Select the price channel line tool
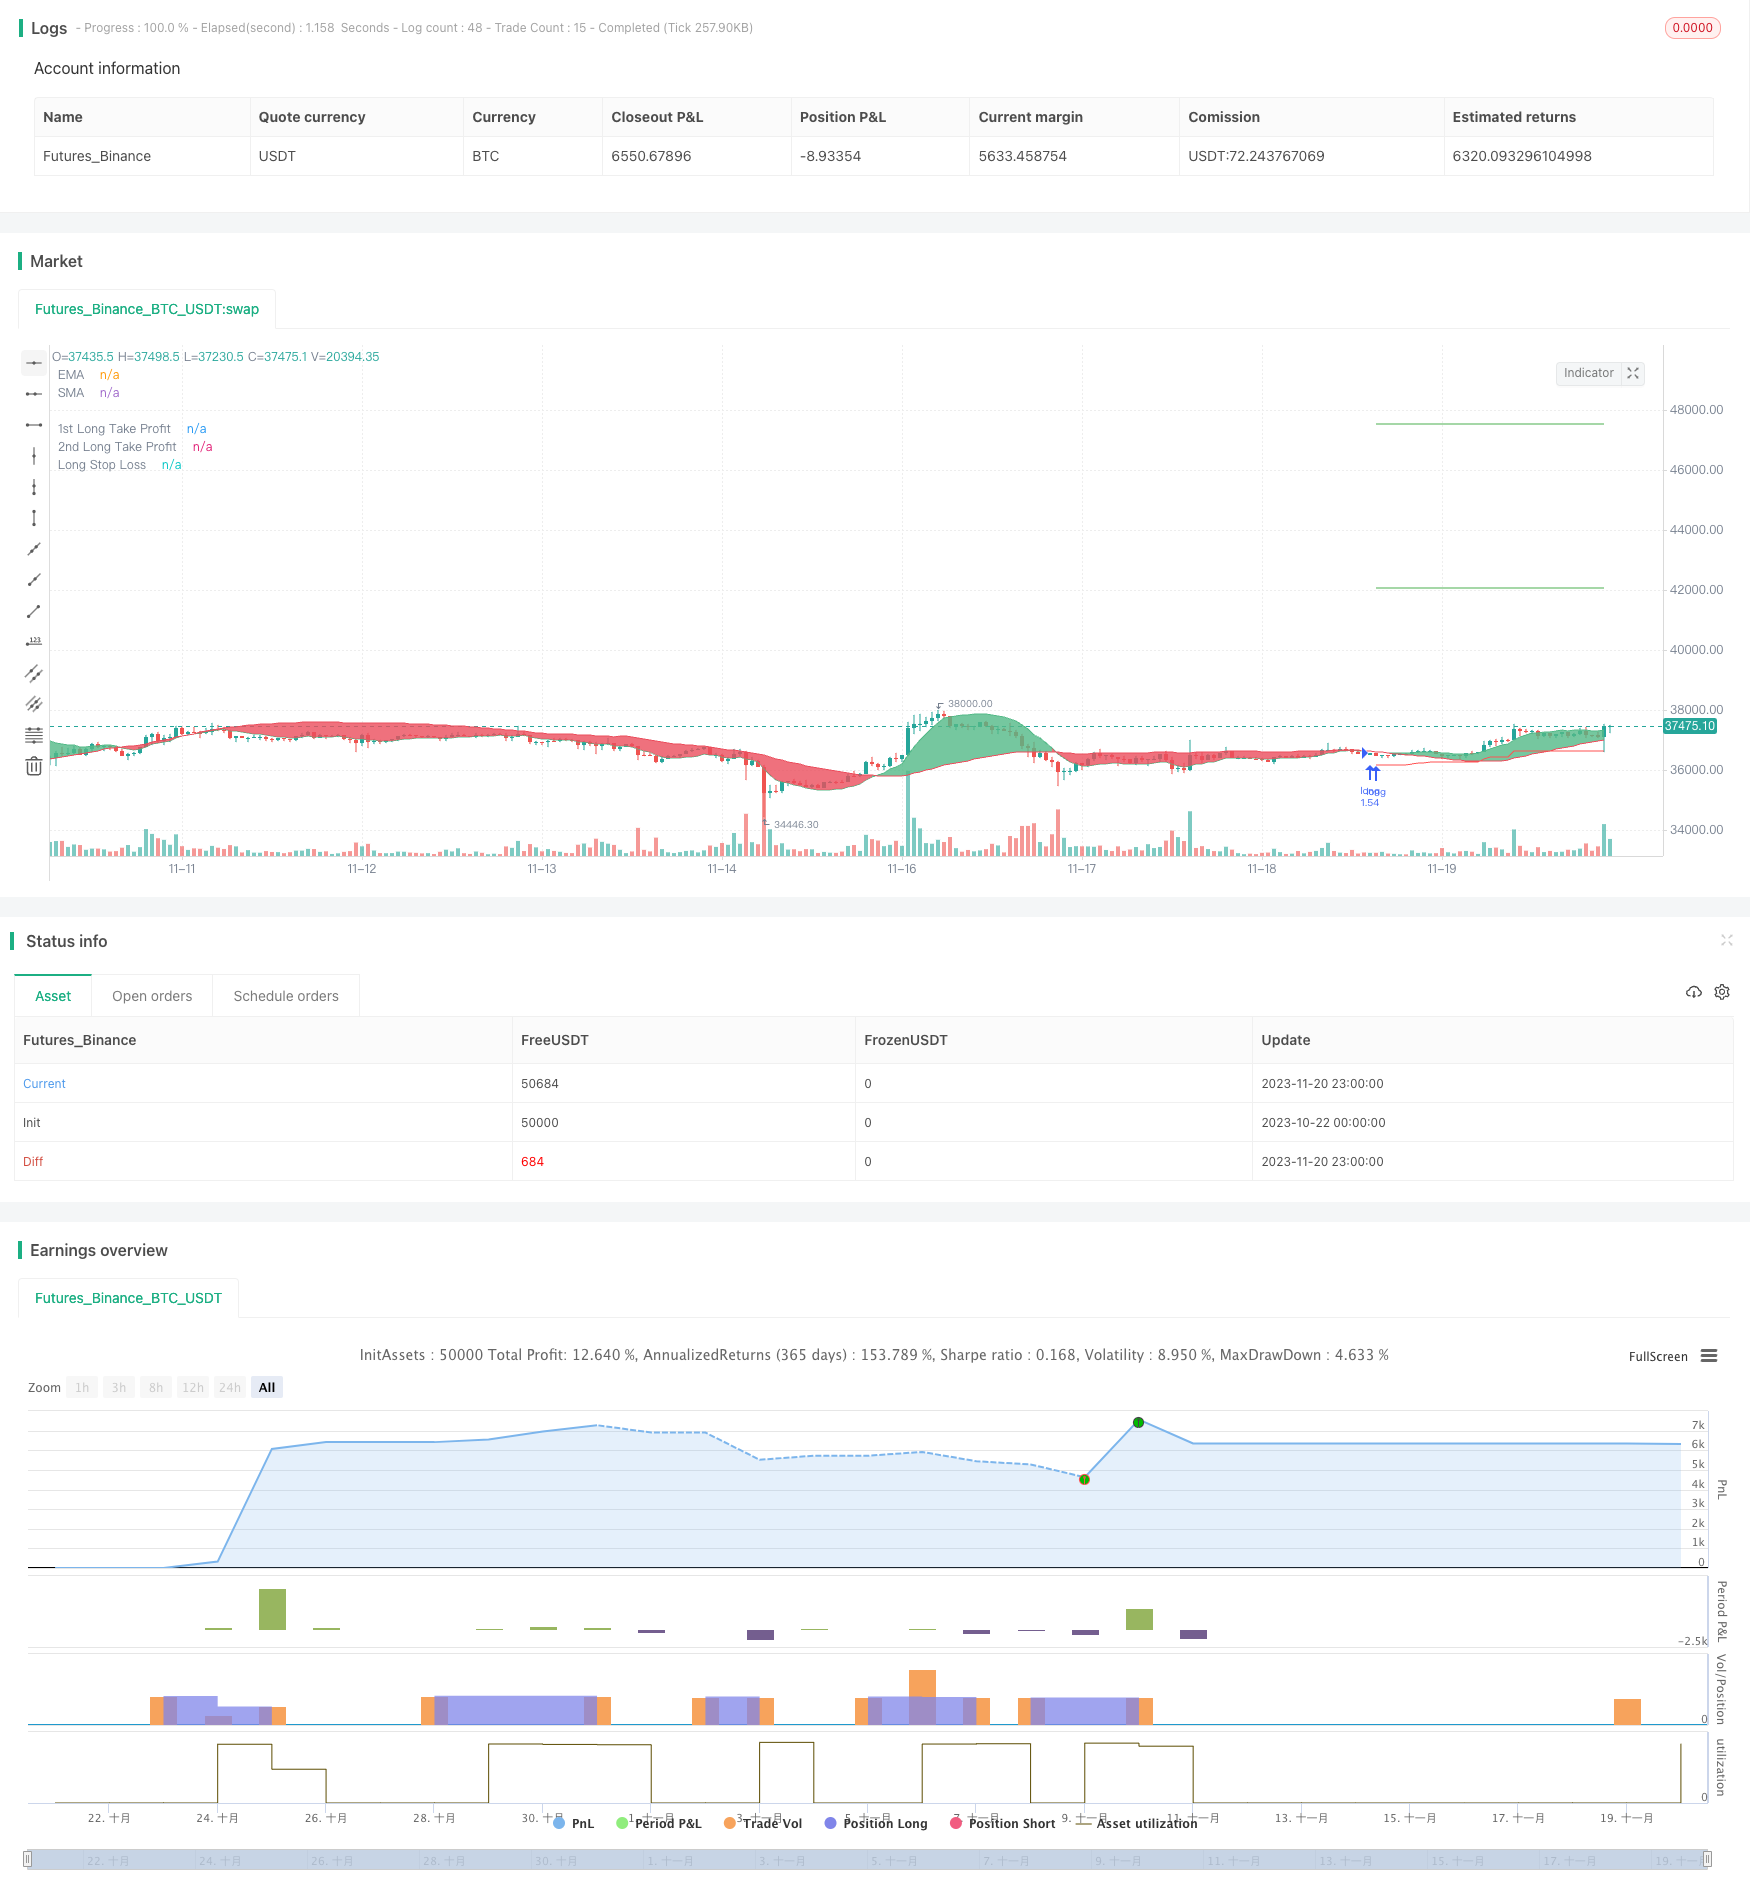1750x1898 pixels. (34, 673)
